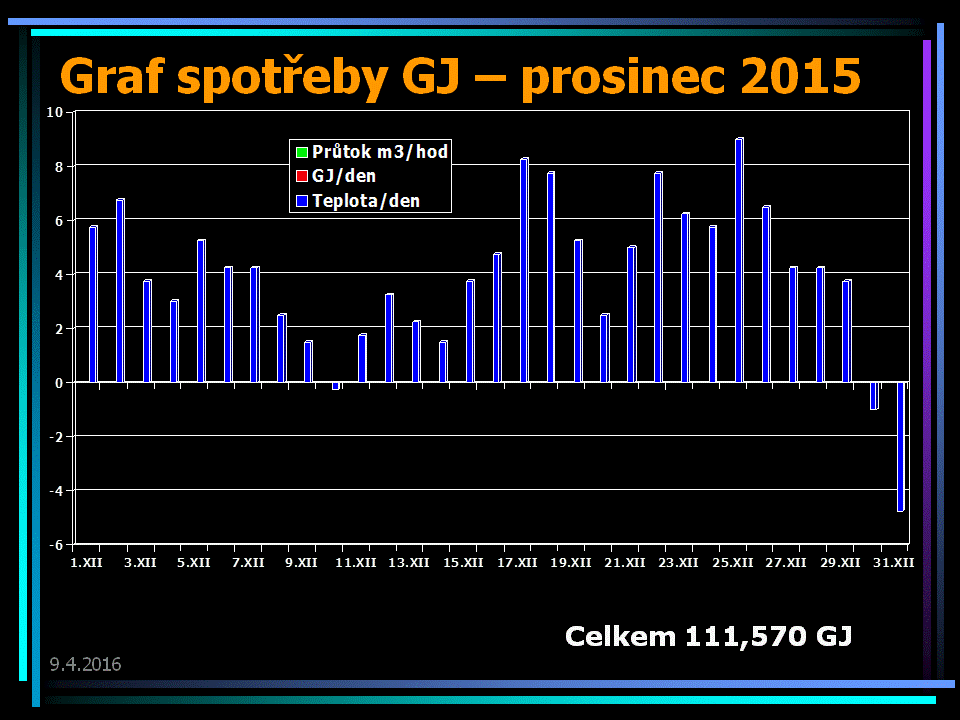This screenshot has width=960, height=720.
Task: Click the 15.XII x-axis label
Action: (x=463, y=564)
